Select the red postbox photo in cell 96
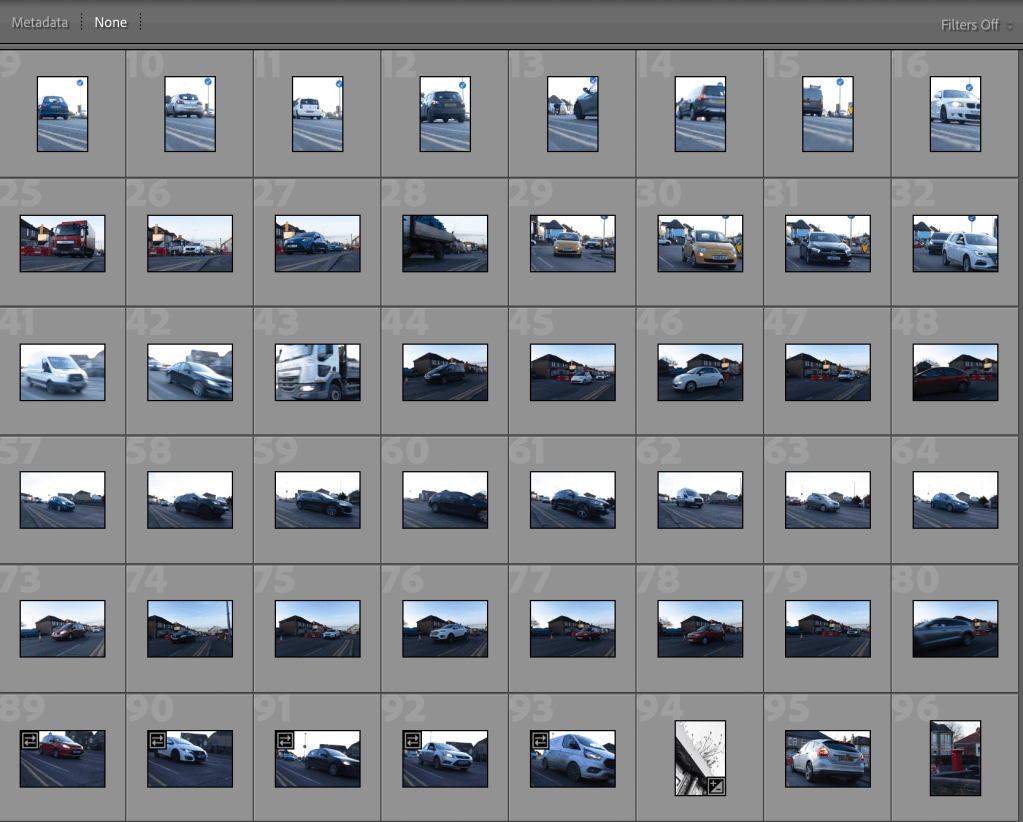 (x=955, y=758)
